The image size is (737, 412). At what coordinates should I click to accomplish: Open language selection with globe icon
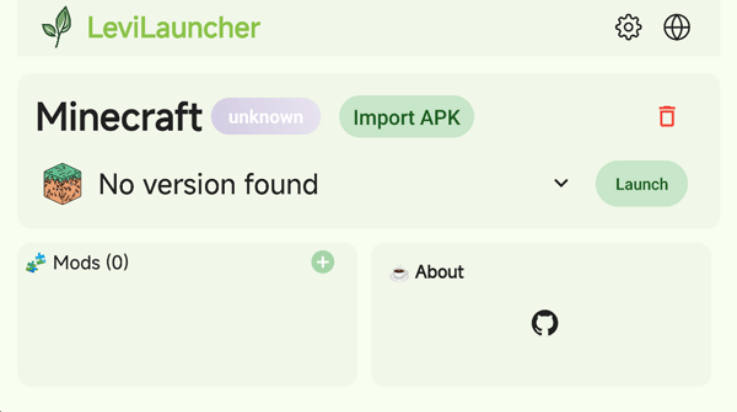click(677, 27)
